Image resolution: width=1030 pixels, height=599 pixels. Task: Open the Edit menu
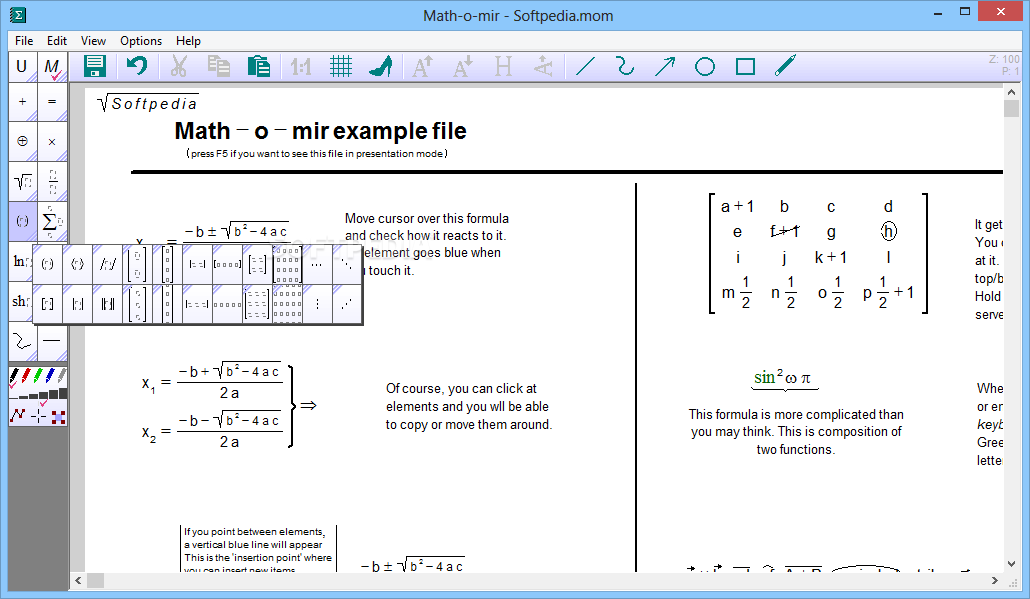56,41
